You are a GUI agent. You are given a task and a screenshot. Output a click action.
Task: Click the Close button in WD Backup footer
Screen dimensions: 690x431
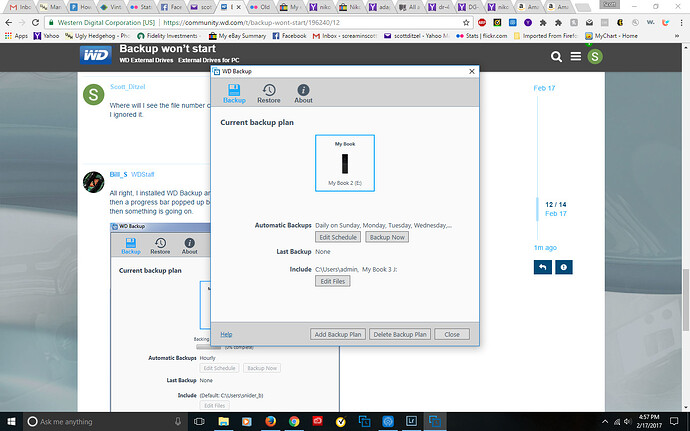coord(452,334)
